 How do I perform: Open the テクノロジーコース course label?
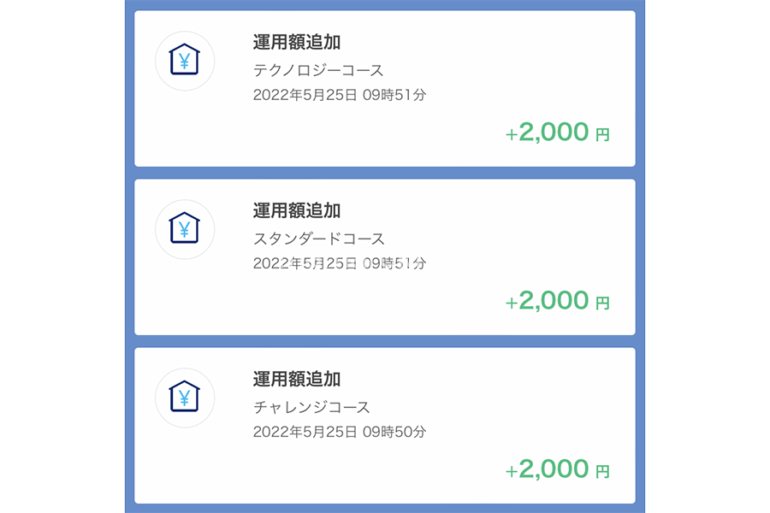318,70
